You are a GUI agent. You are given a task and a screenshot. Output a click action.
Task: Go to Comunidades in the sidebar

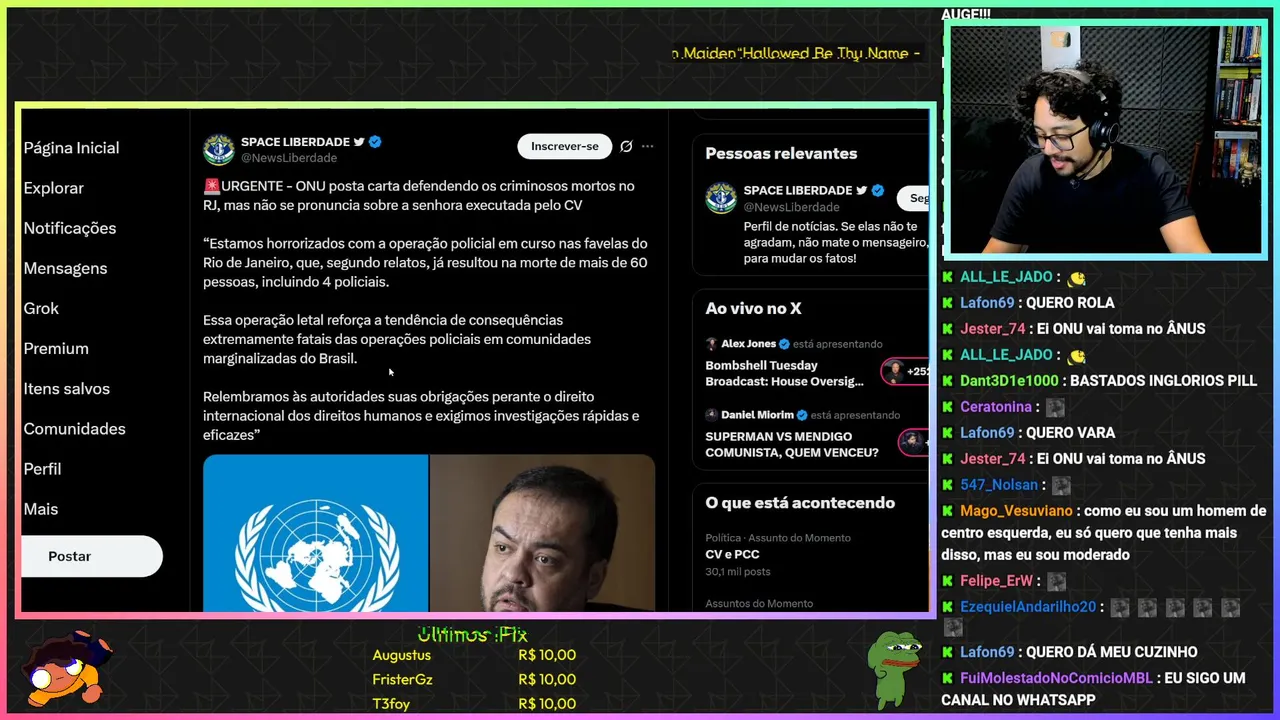tap(74, 428)
